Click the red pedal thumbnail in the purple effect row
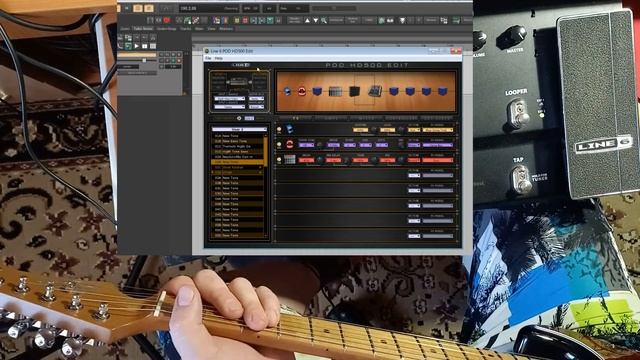The height and width of the screenshot is (360, 640). click(289, 144)
